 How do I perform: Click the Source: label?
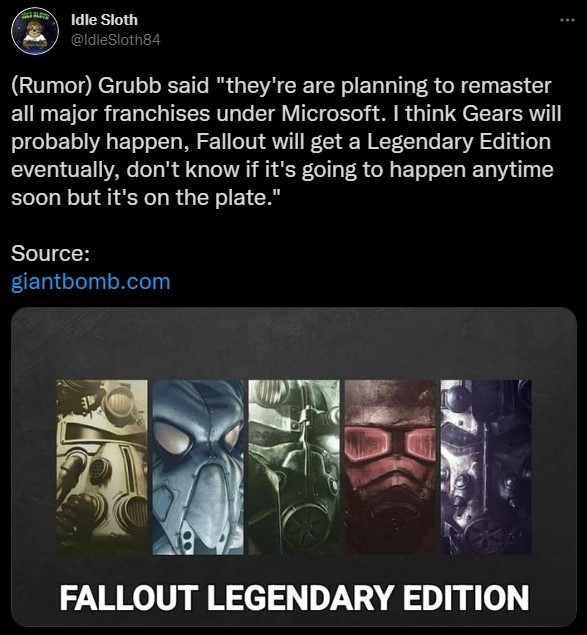50,254
